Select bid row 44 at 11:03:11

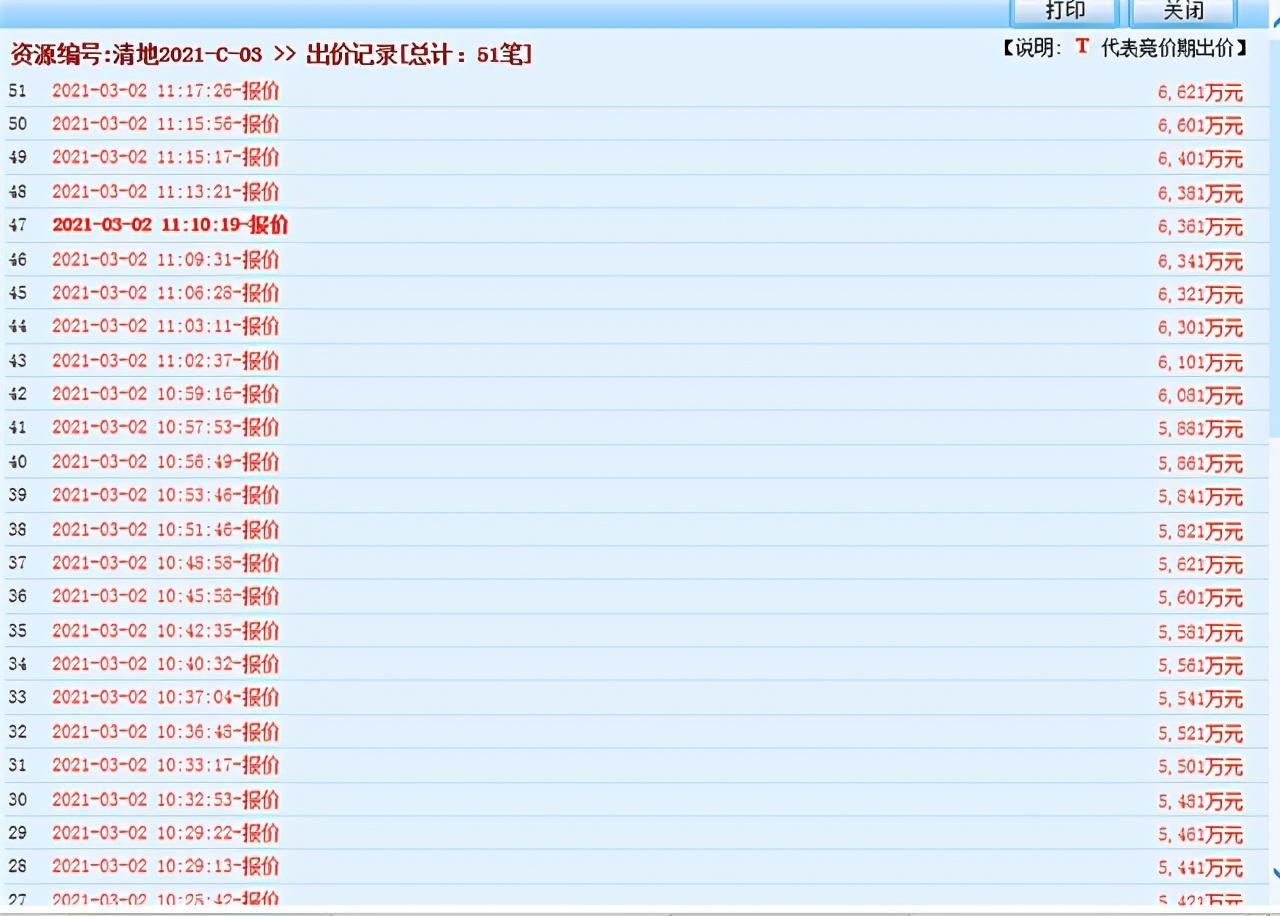tap(637, 326)
